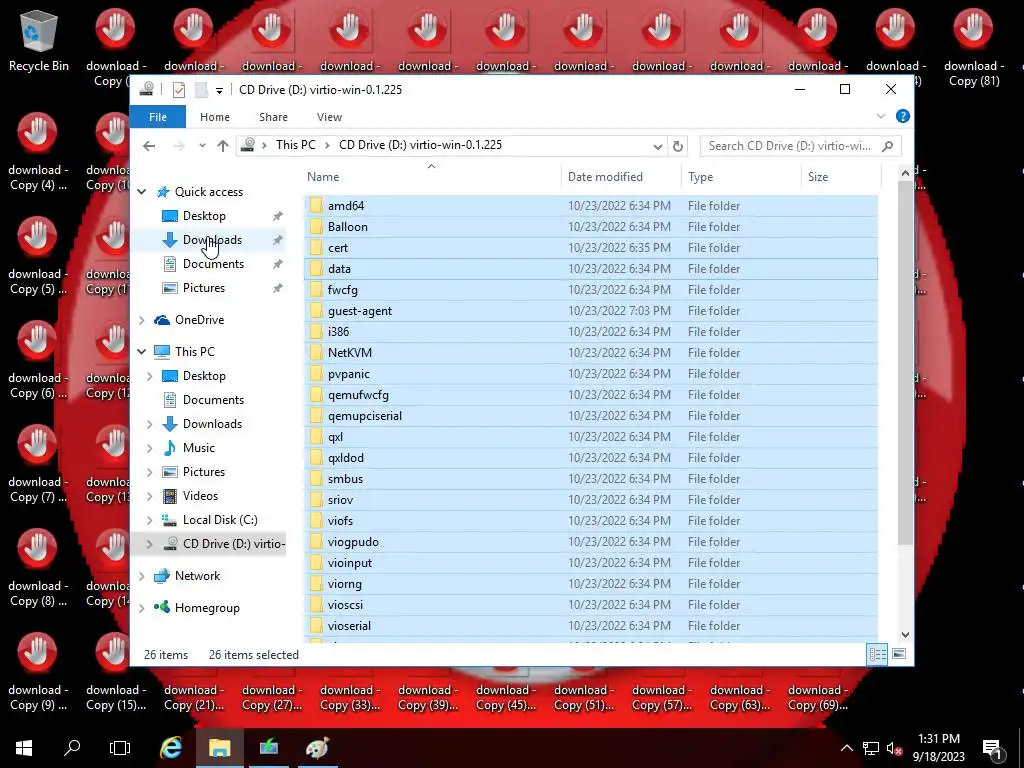
Task: Select Downloads under Quick access
Action: click(x=212, y=240)
